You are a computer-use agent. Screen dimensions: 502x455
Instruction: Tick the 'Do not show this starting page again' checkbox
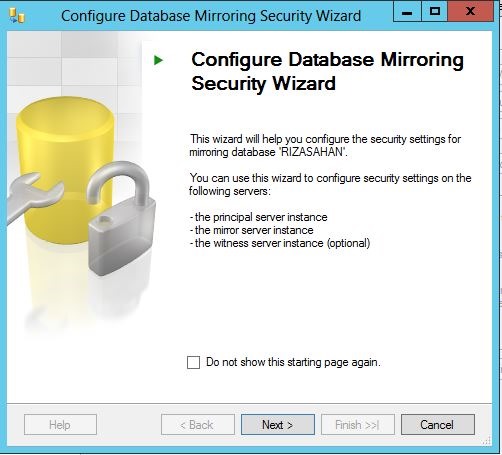pyautogui.click(x=193, y=362)
